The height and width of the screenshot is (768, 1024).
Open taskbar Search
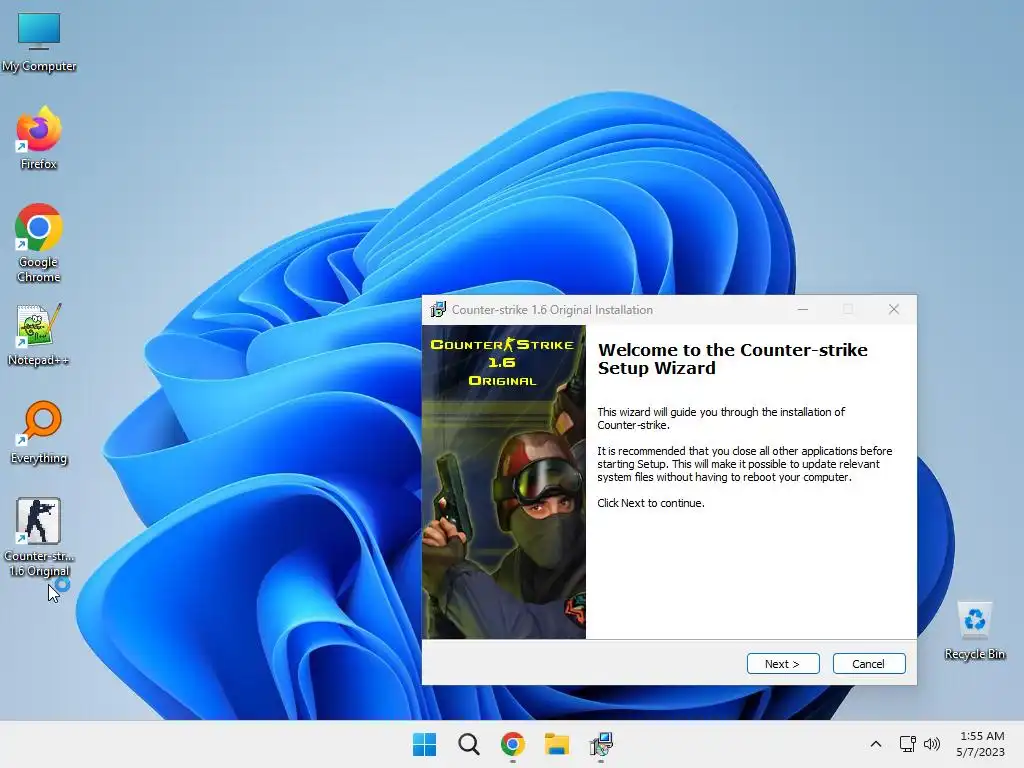click(x=468, y=744)
